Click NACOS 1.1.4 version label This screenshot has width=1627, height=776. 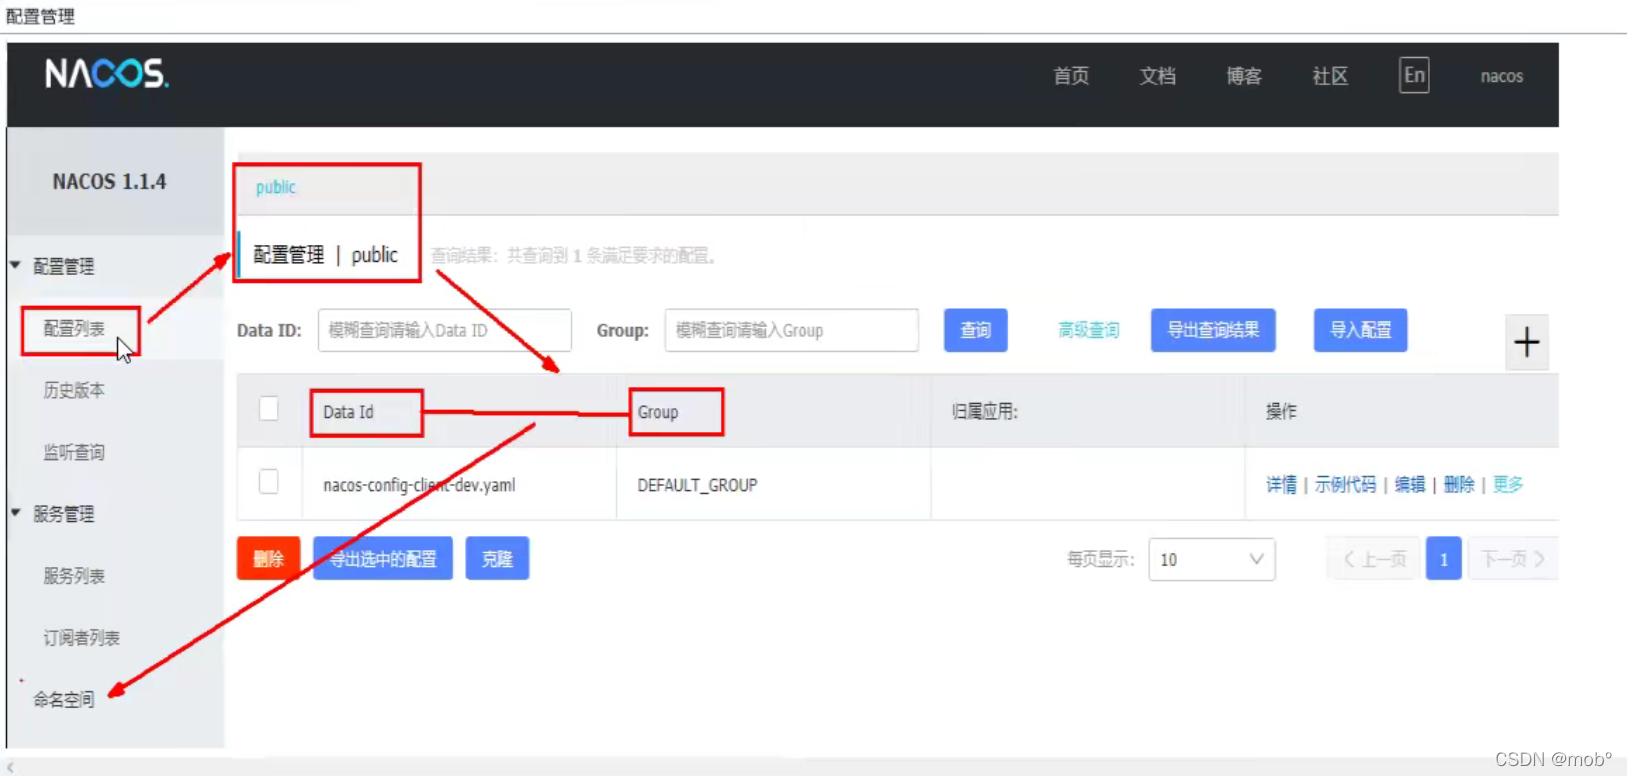[110, 182]
